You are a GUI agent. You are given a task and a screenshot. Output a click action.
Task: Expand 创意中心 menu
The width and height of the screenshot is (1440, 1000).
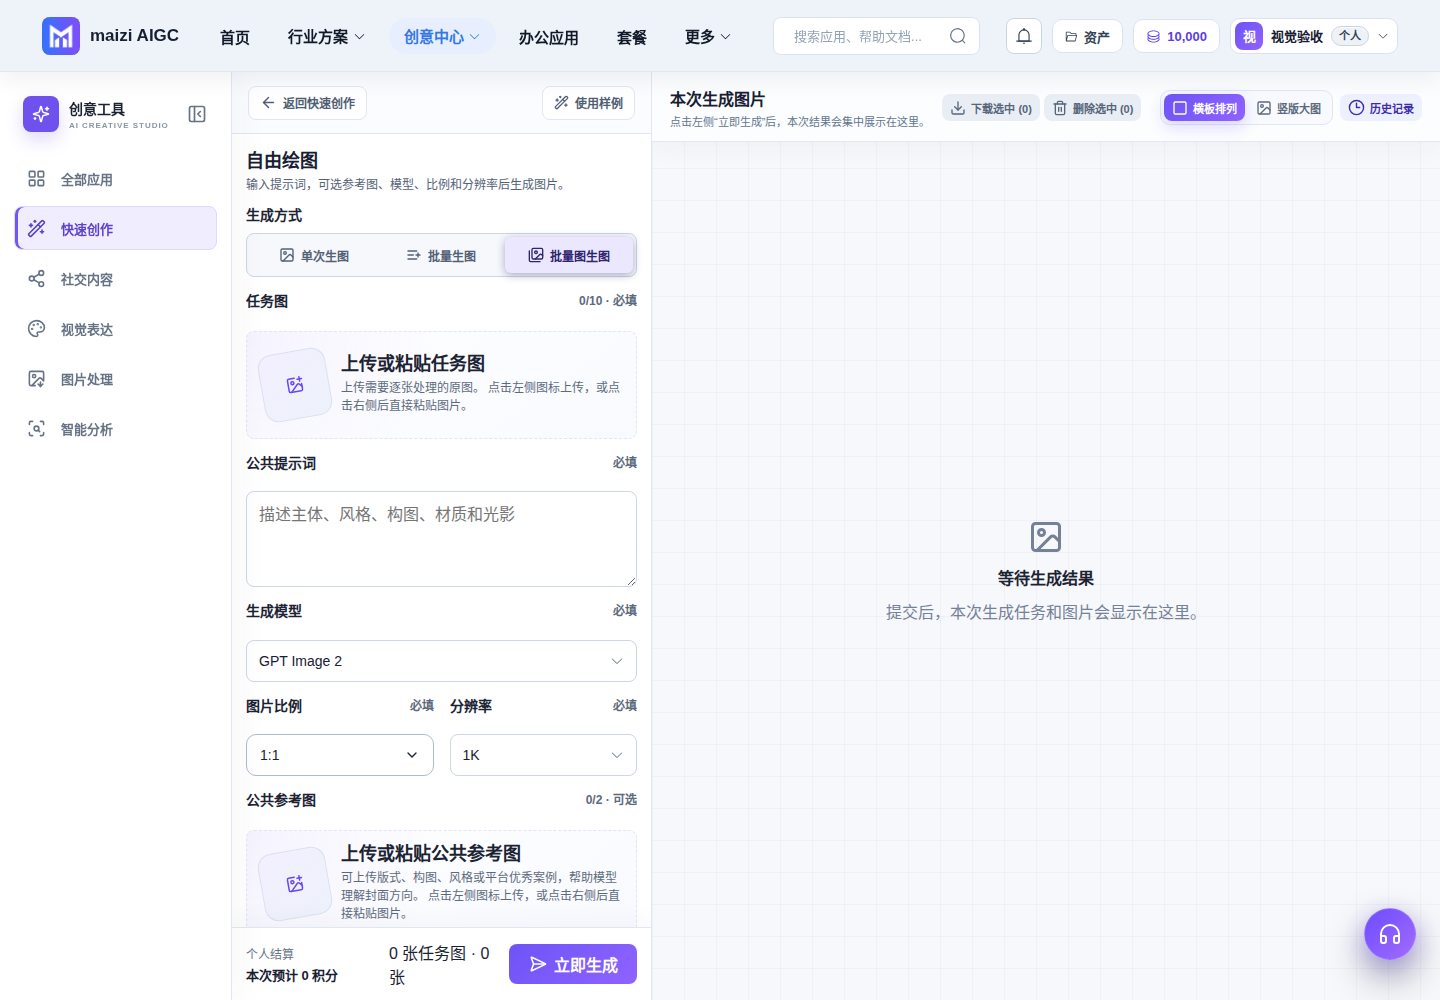(x=441, y=37)
